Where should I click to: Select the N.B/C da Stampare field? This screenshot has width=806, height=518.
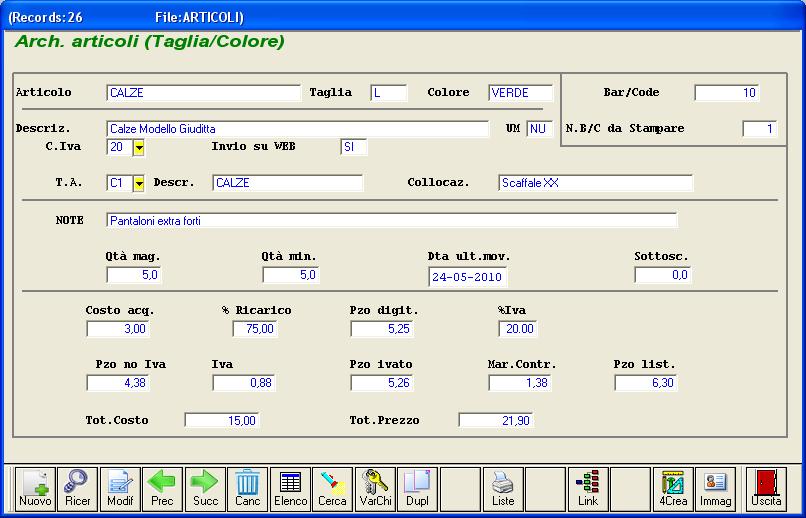pyautogui.click(x=760, y=129)
